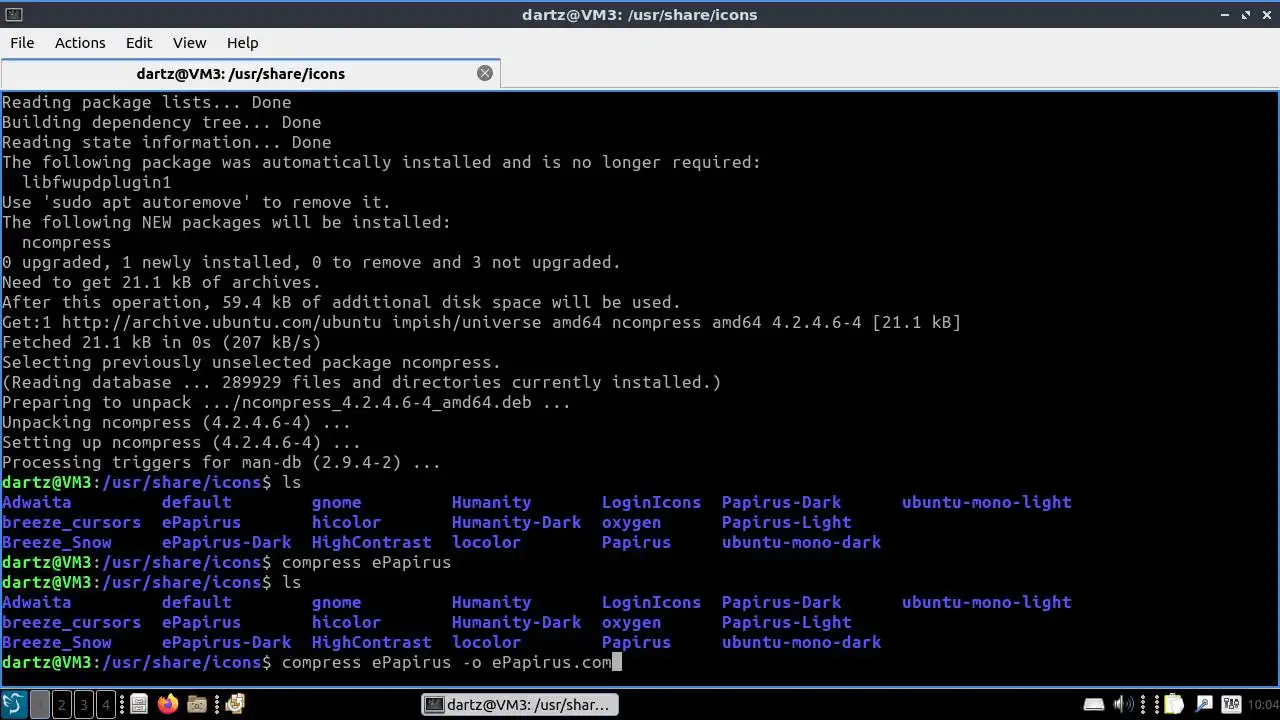Viewport: 1280px width, 720px height.
Task: Click the archive.ubuntu.com URL text
Action: (221, 322)
